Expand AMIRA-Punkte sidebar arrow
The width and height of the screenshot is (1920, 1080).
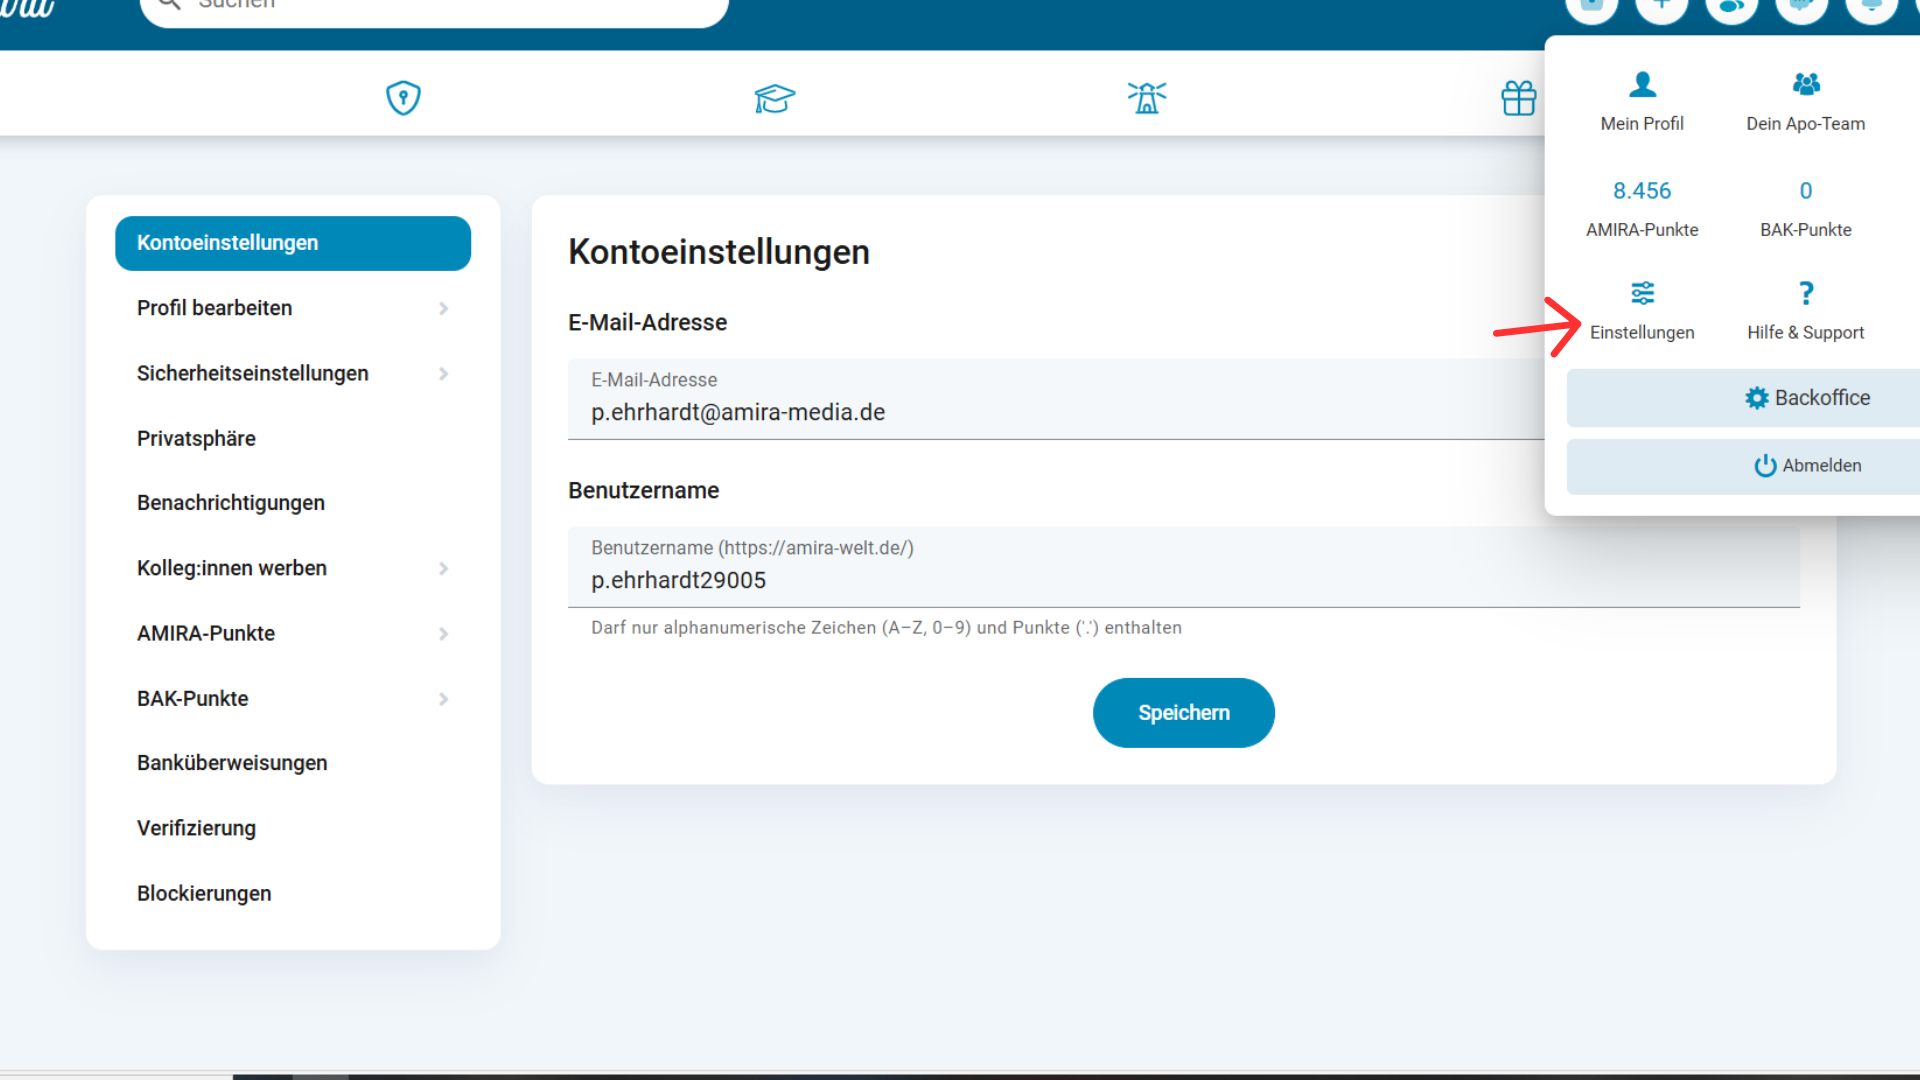coord(443,634)
